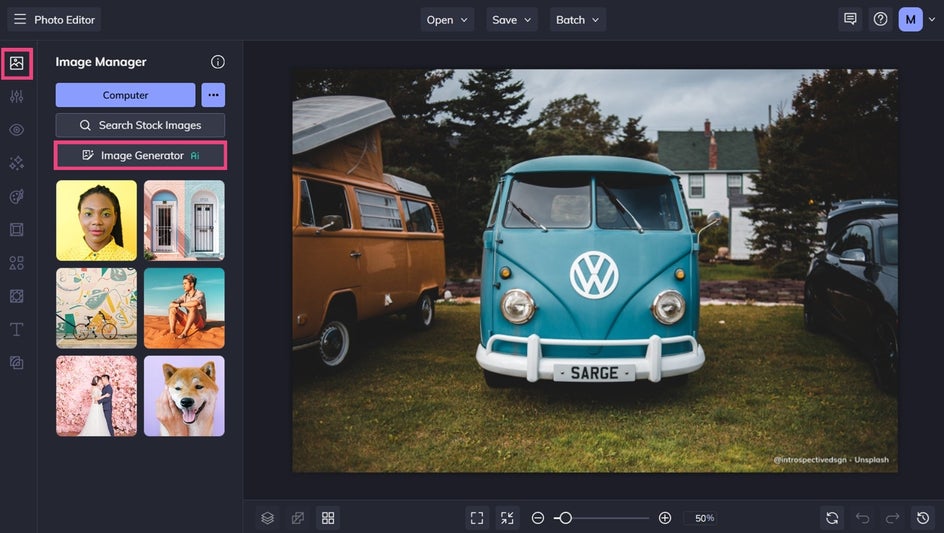
Task: Open the Overlays sidebar icon
Action: pyautogui.click(x=17, y=296)
